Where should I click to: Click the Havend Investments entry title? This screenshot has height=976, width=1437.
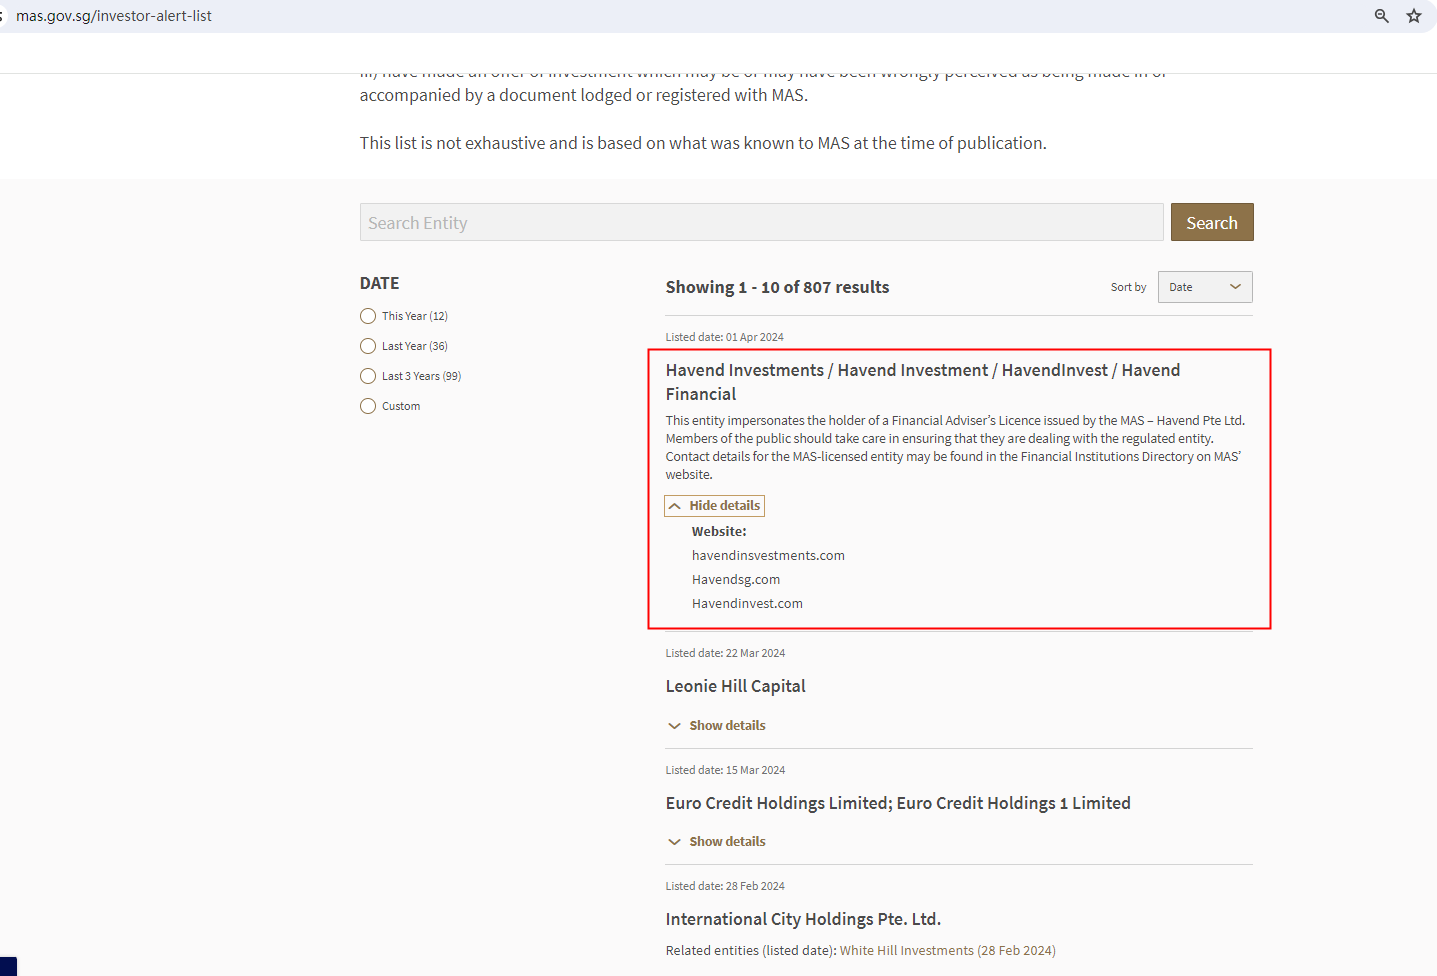click(x=922, y=371)
